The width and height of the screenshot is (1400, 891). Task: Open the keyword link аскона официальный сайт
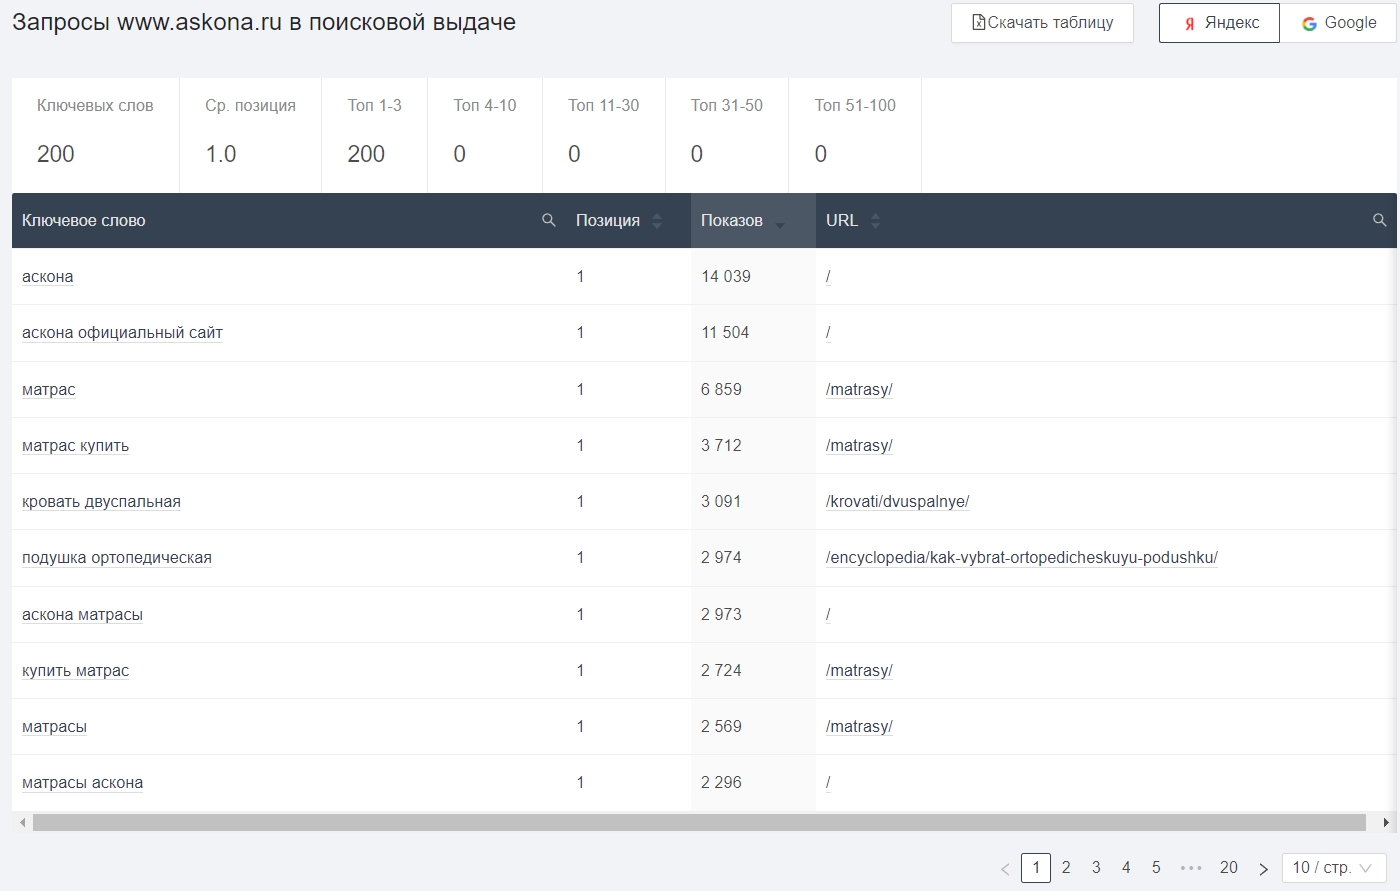(x=122, y=333)
